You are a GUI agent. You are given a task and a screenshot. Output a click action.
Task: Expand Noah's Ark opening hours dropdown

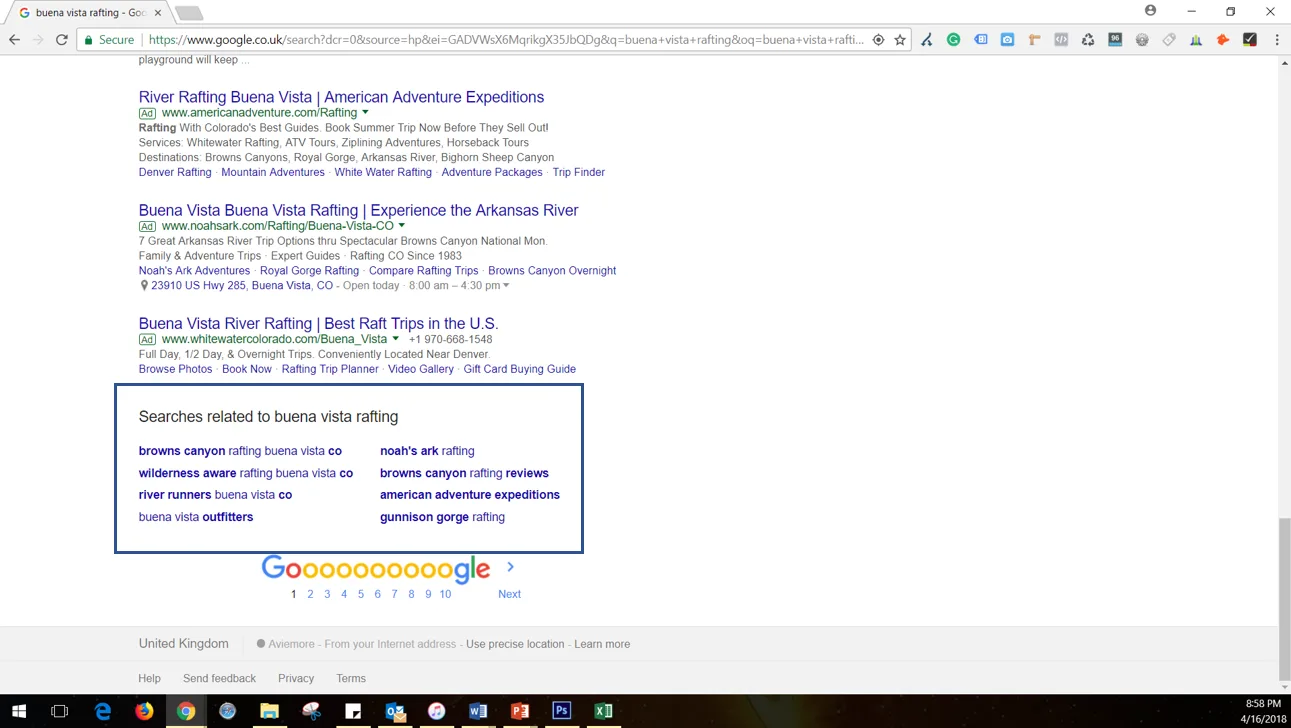pyautogui.click(x=505, y=285)
